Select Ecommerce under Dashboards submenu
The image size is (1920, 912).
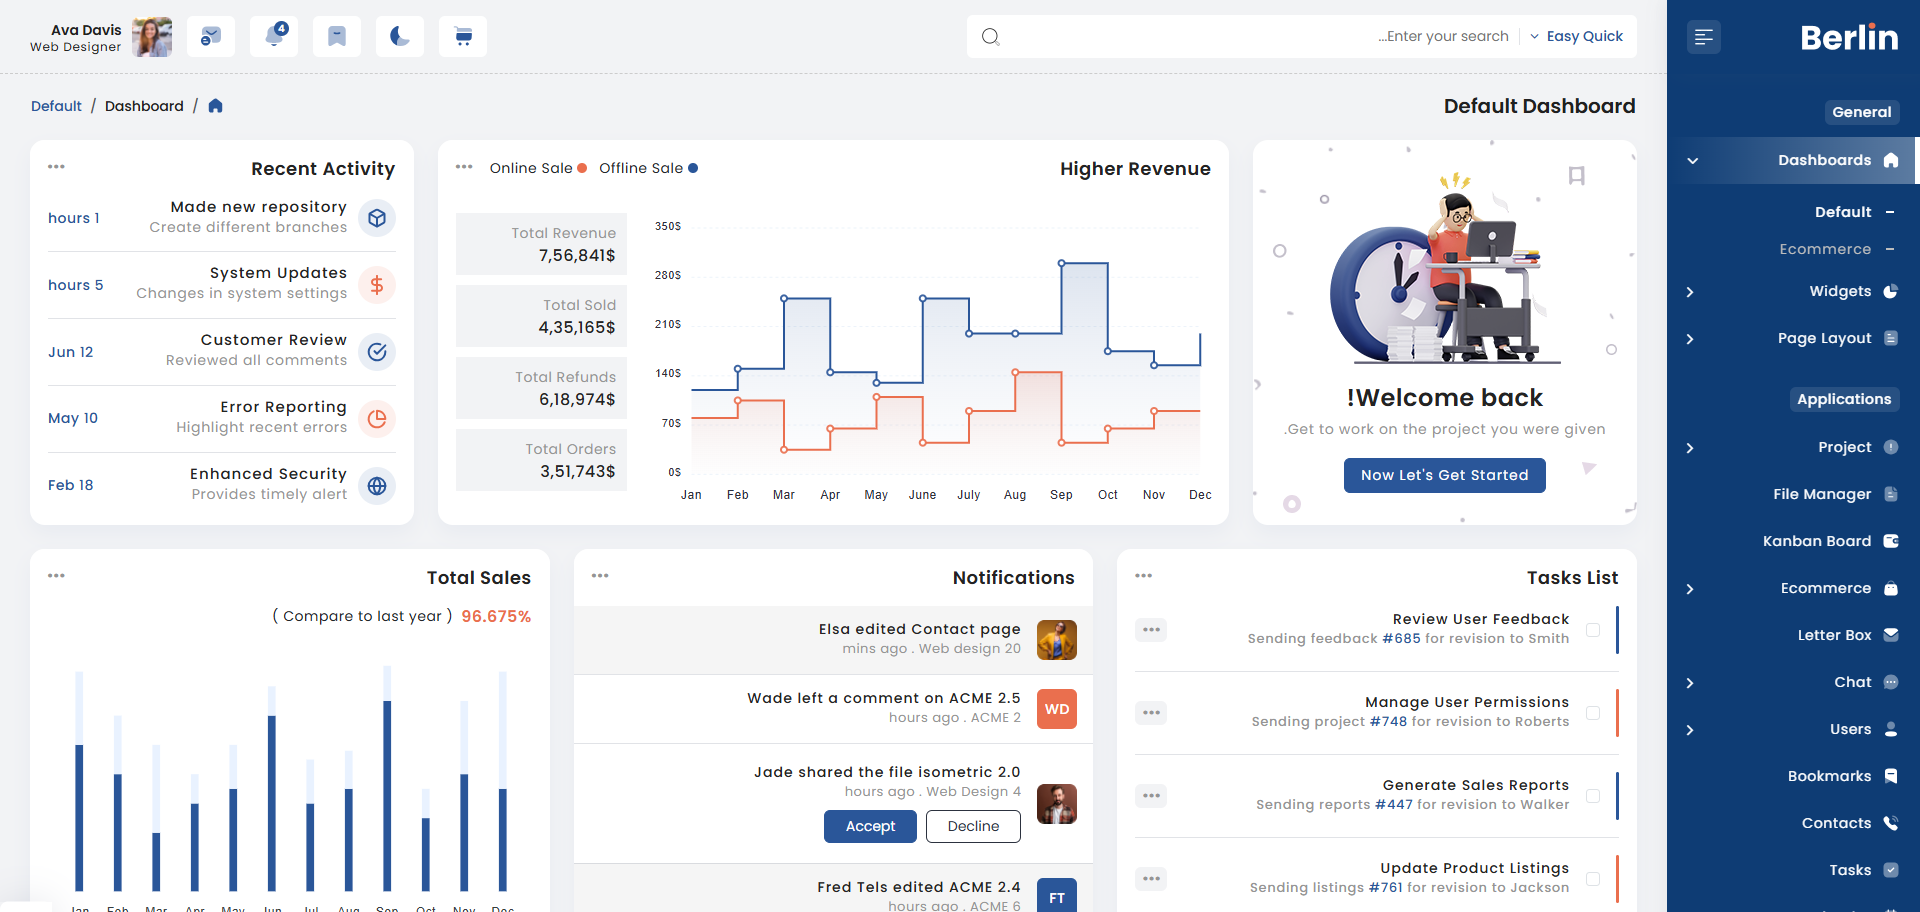point(1824,249)
